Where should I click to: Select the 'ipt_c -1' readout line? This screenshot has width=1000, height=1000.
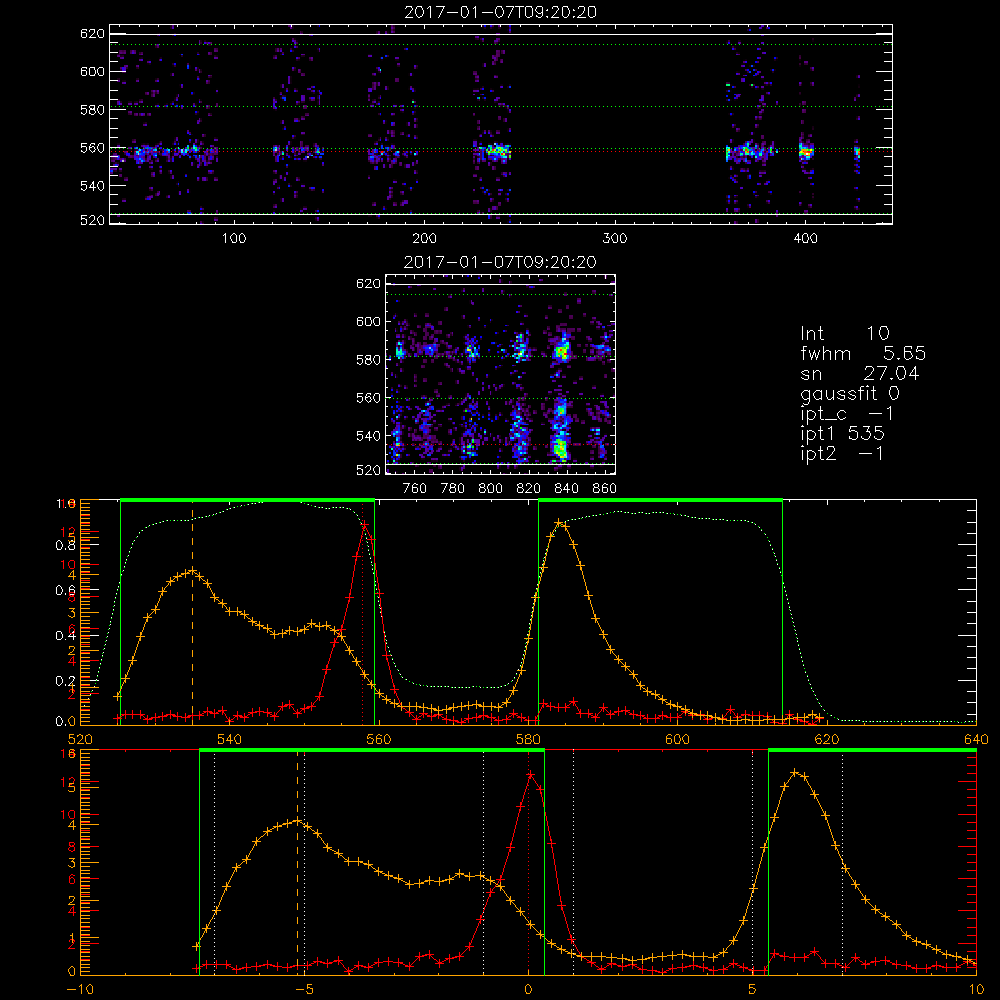pos(847,415)
